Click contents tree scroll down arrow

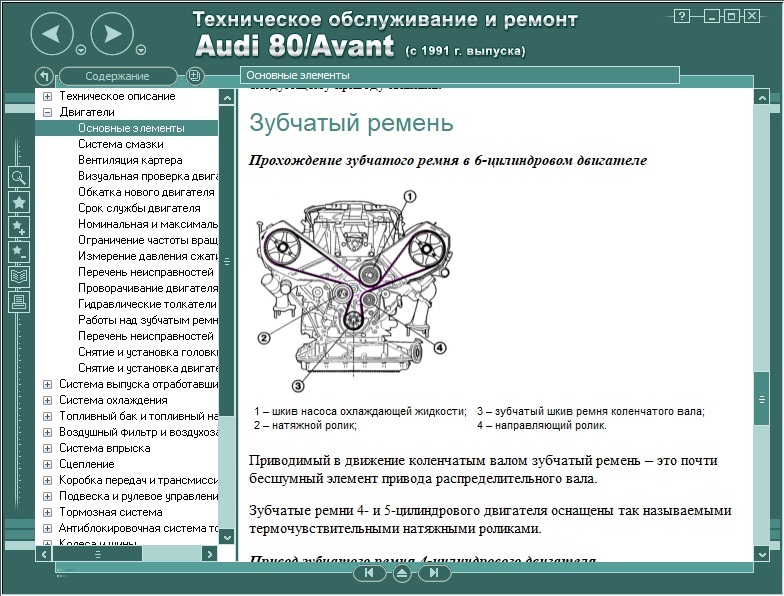point(227,538)
